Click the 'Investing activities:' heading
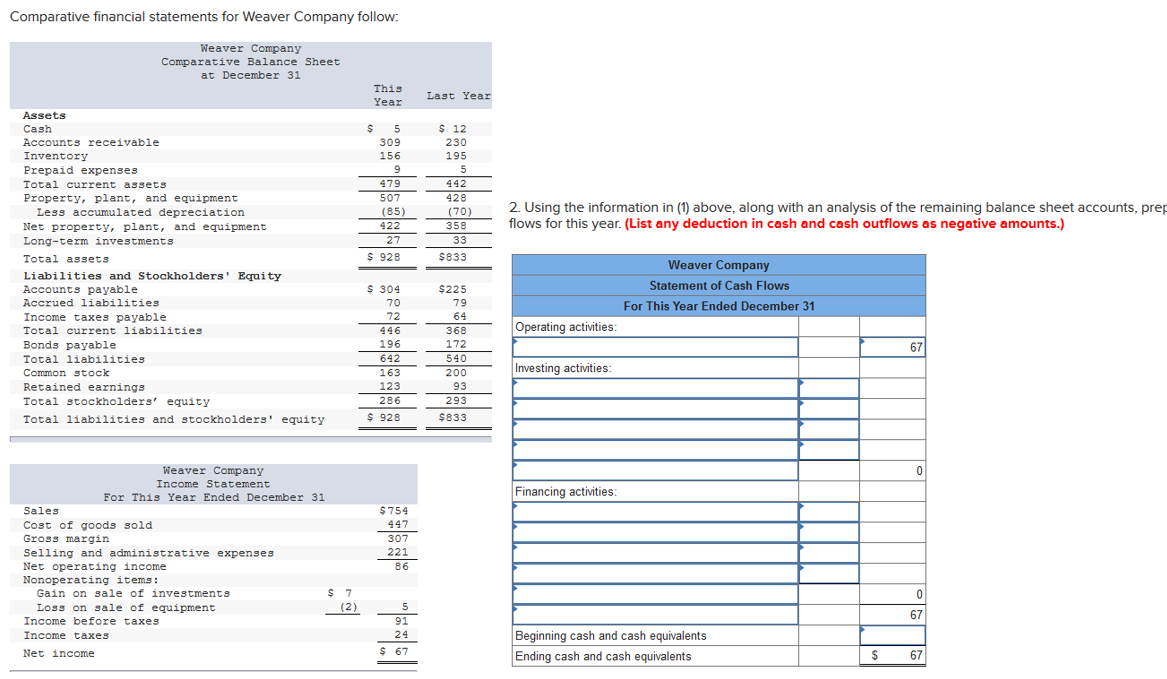 point(563,368)
